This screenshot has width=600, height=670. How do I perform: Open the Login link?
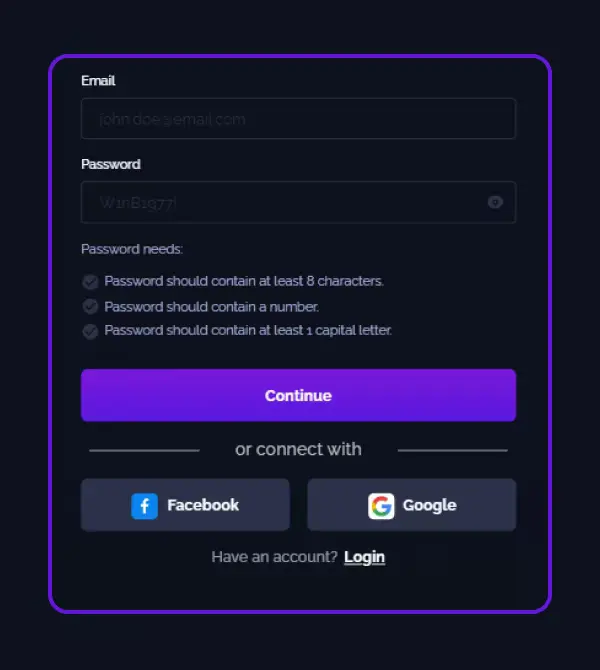365,557
